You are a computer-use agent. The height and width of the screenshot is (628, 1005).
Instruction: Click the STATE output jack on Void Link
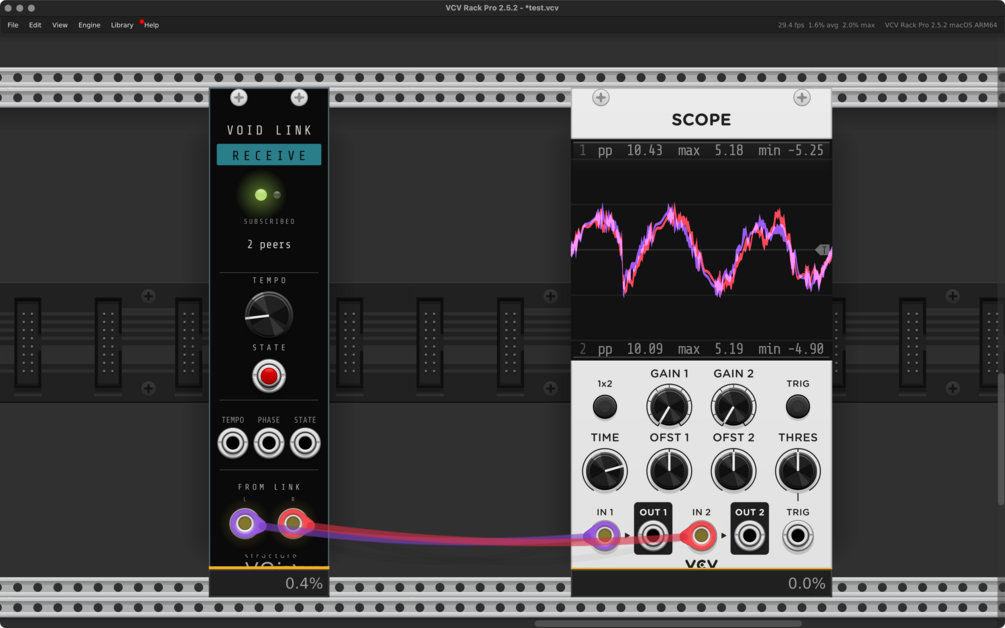coord(305,443)
